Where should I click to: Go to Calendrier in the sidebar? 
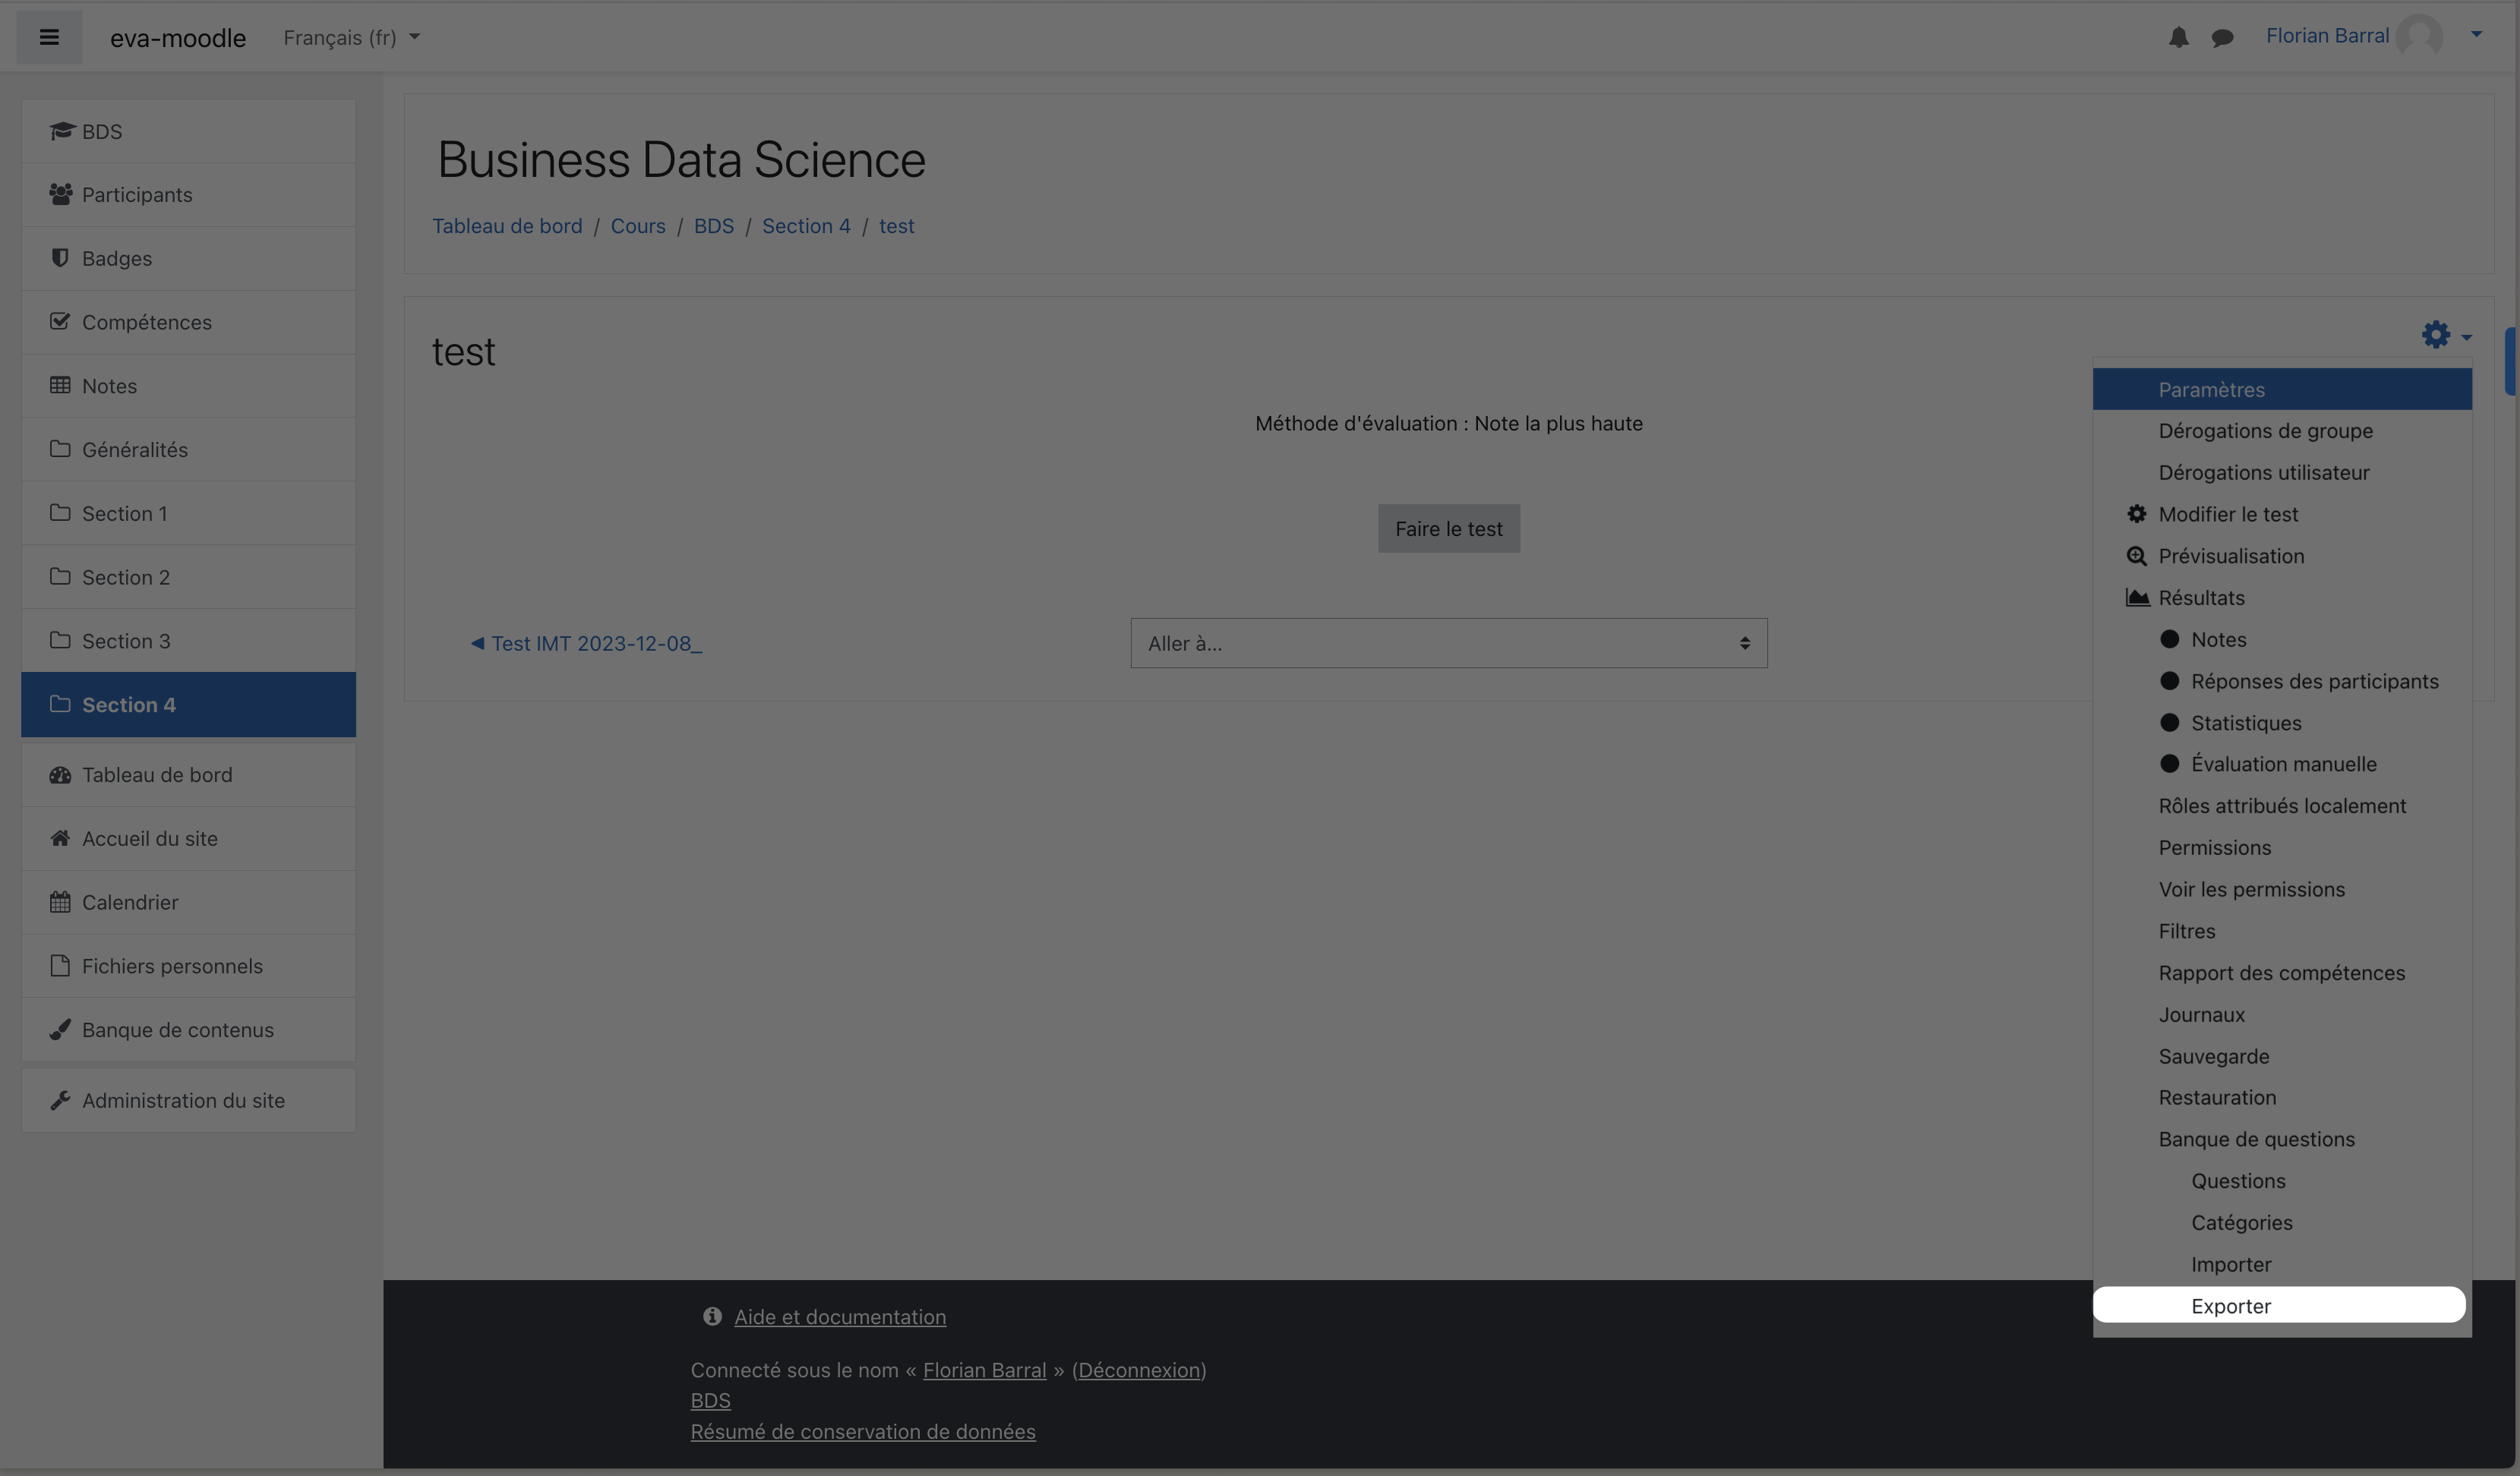coord(130,902)
